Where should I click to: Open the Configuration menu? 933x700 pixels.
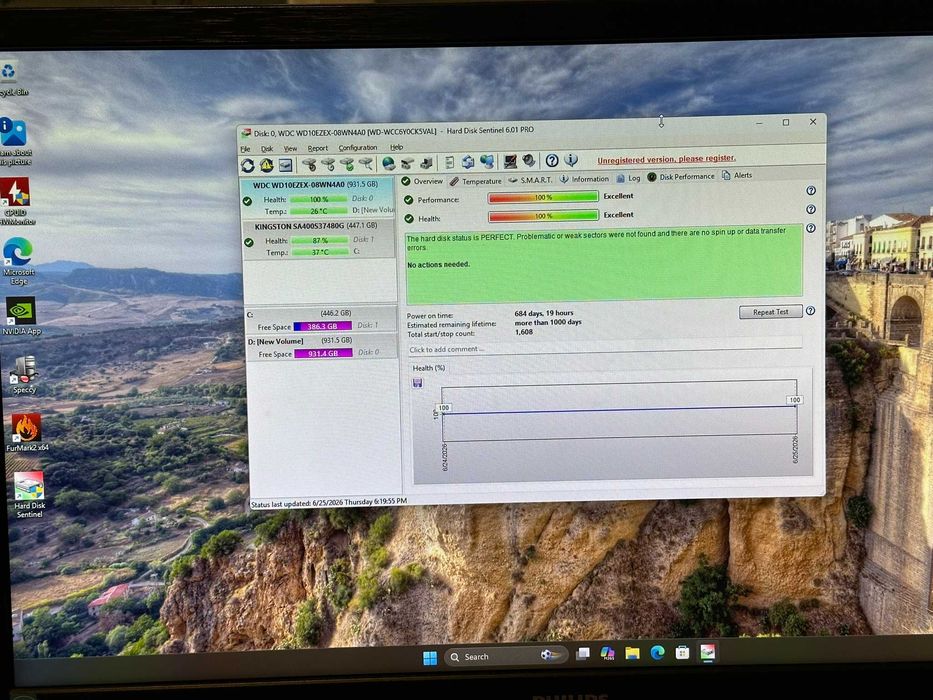tap(358, 148)
